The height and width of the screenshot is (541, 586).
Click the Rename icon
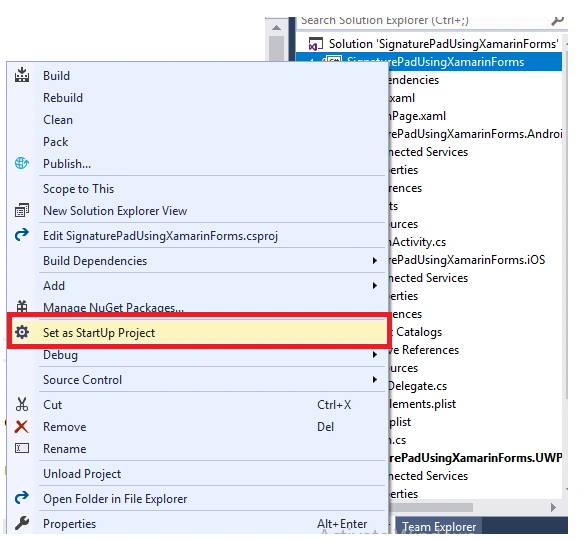click(22, 448)
